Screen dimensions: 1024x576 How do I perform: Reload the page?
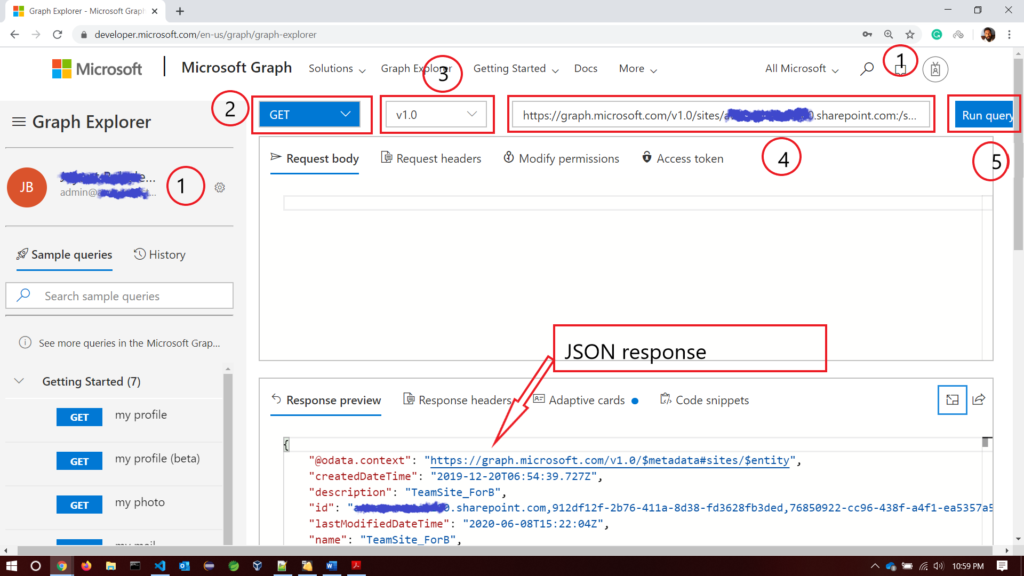(x=57, y=35)
